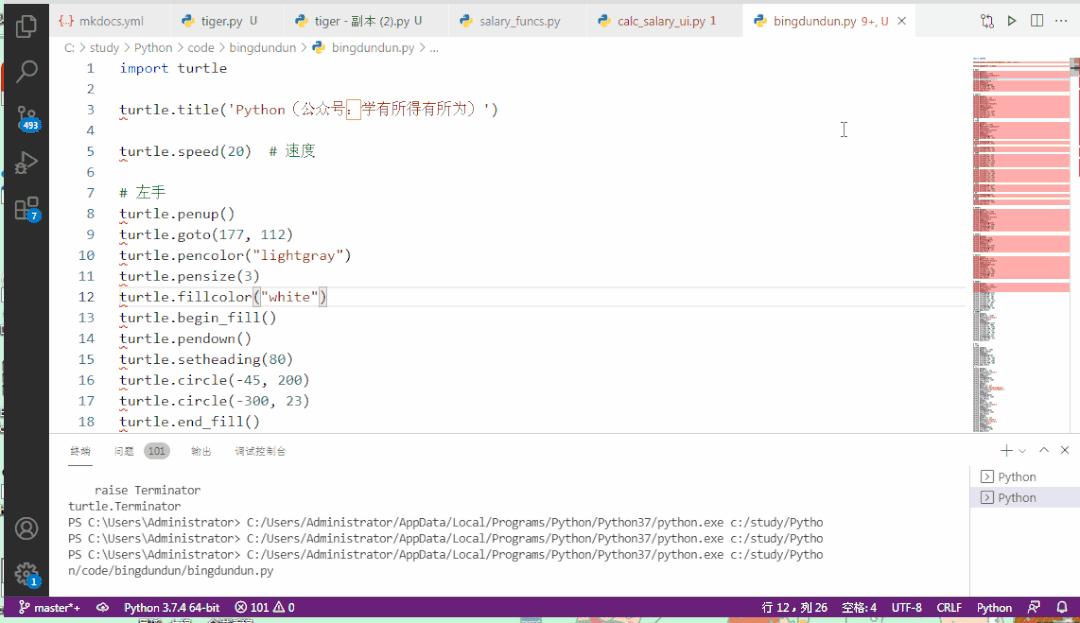The width and height of the screenshot is (1080, 623).
Task: Select Python 3.7.4 64-bit interpreter status item
Action: point(172,607)
